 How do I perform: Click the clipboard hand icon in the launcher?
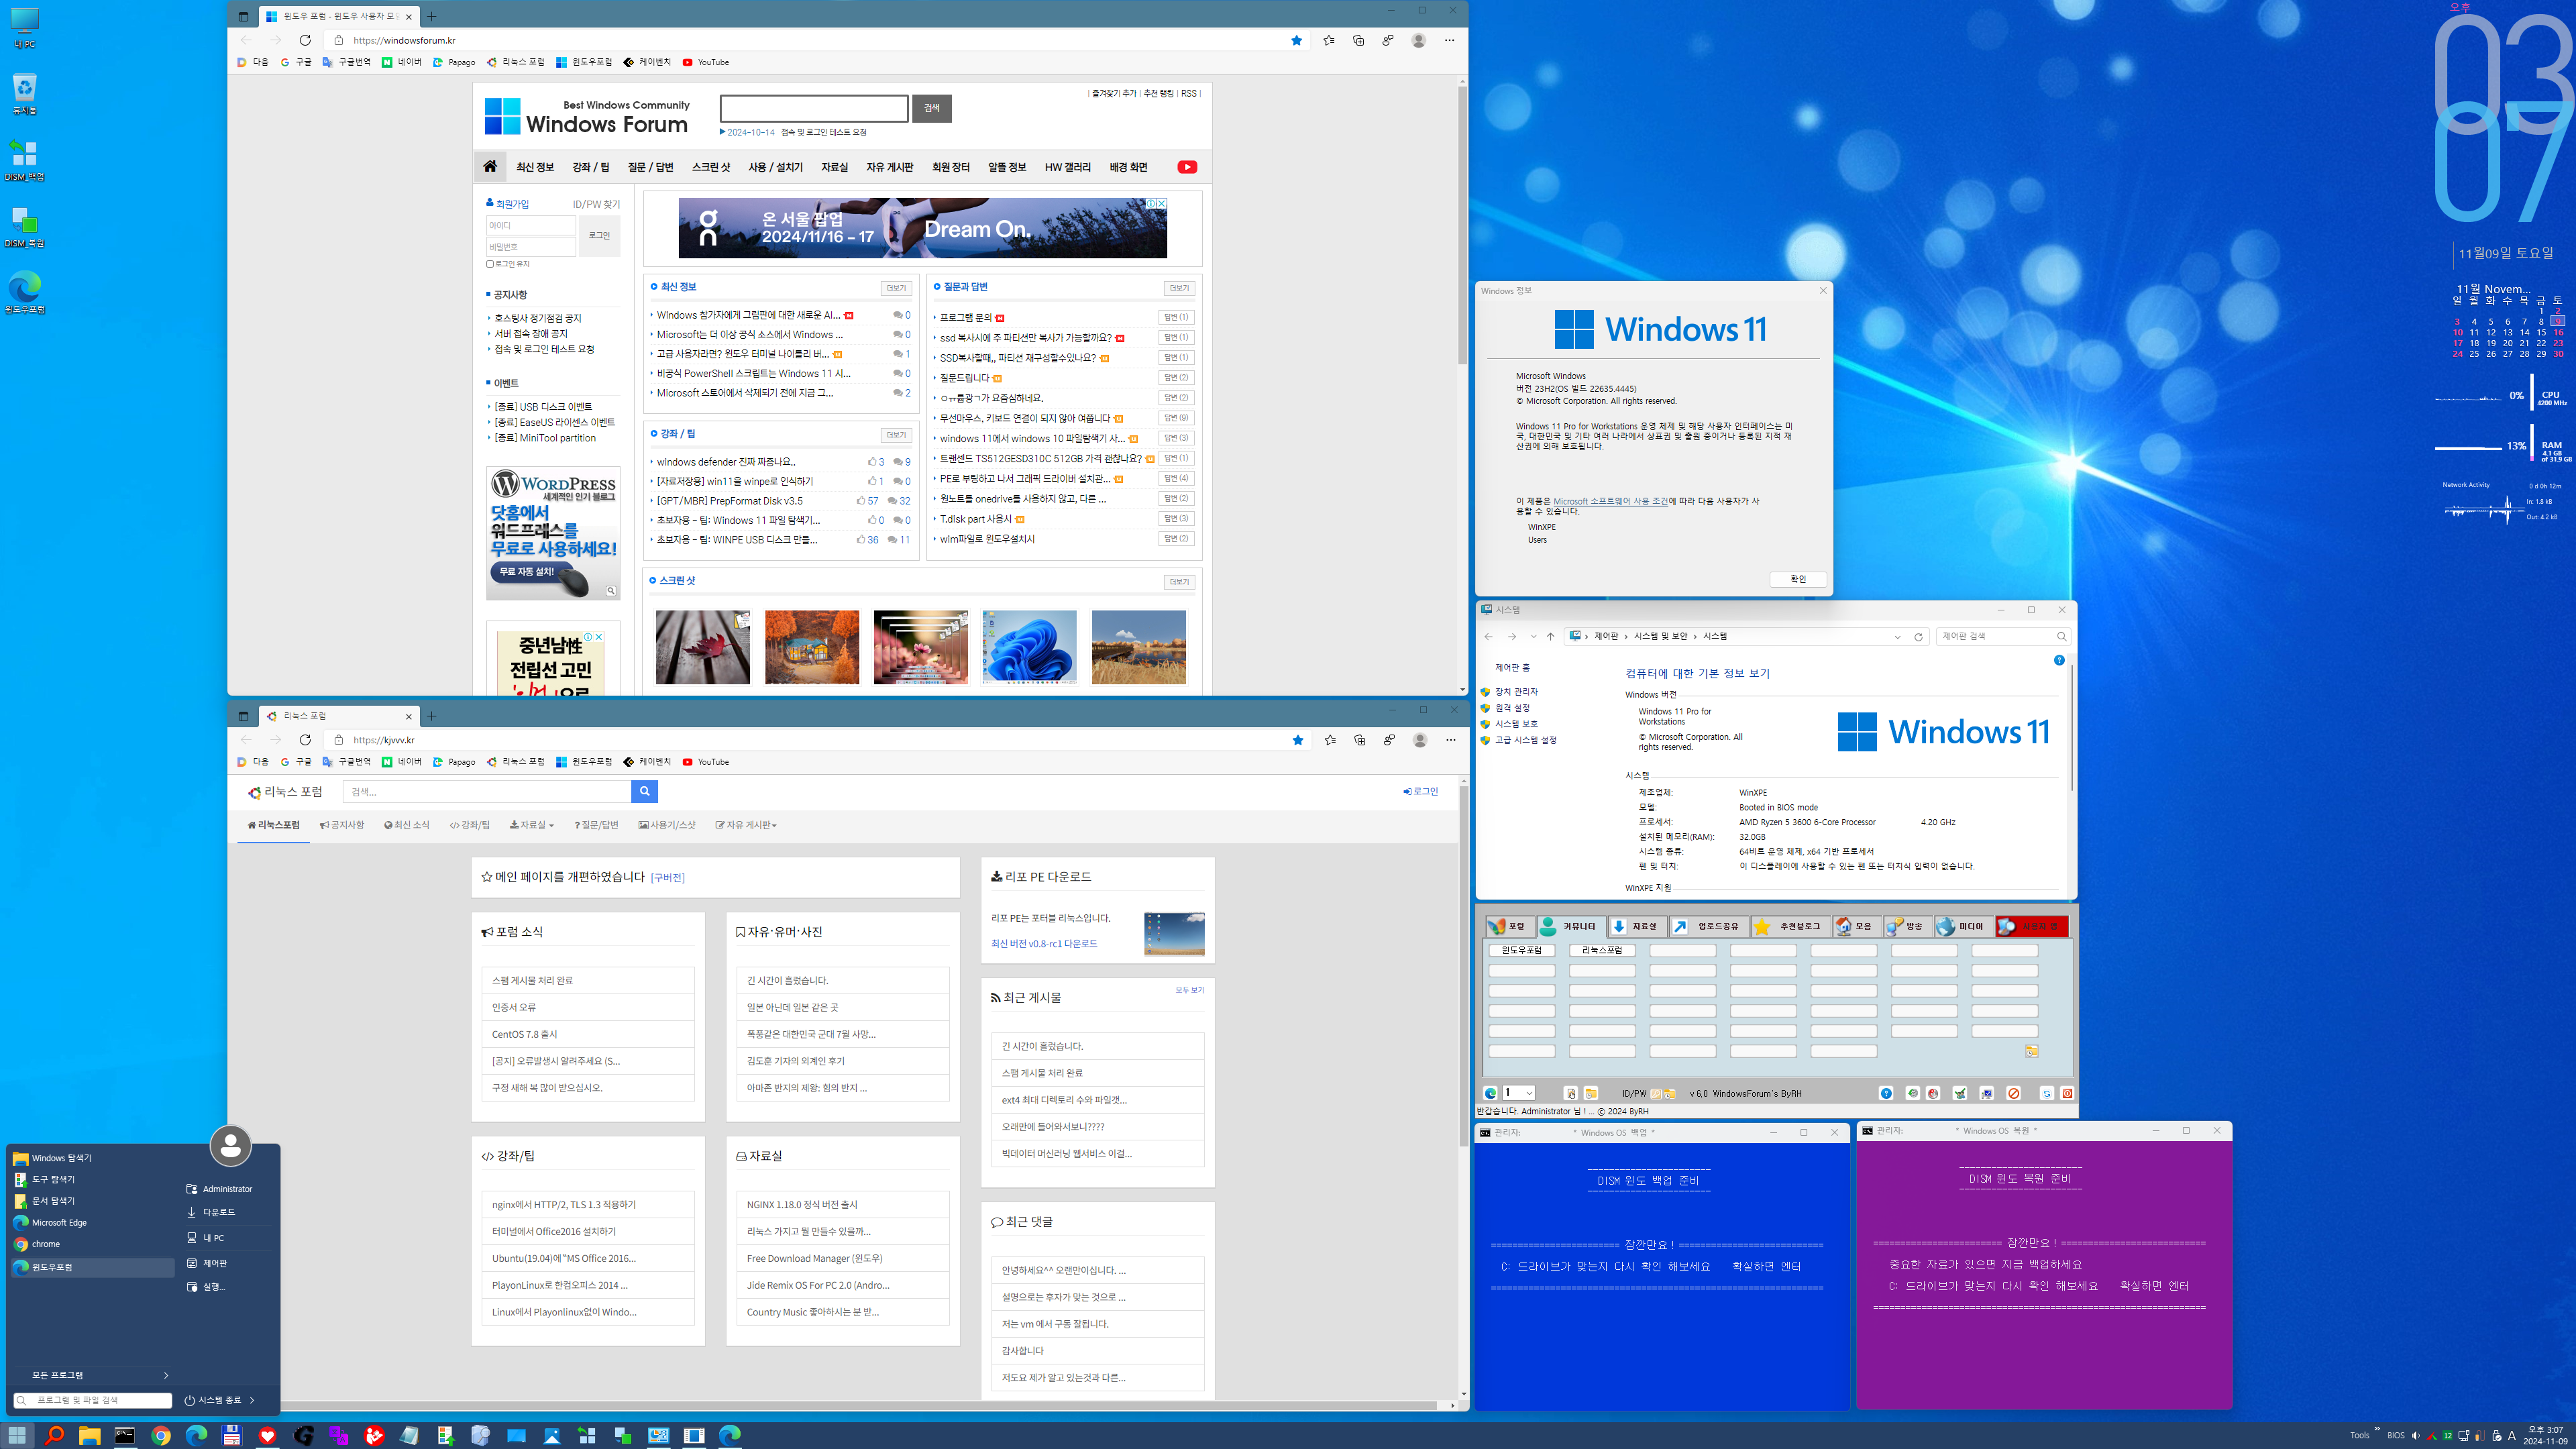[x=1571, y=1093]
